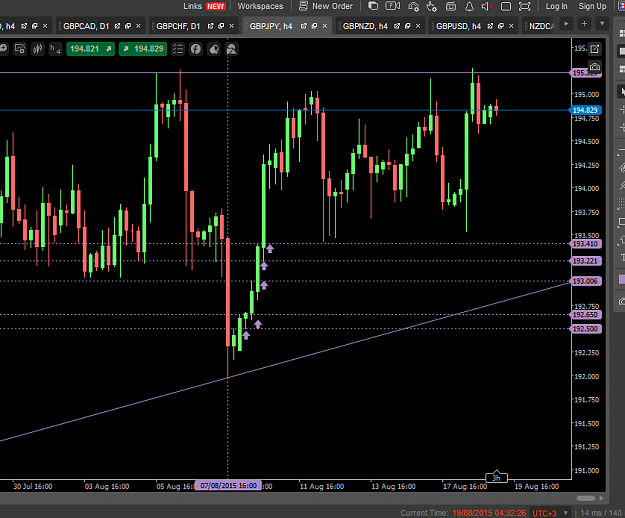Close the GBPNZD, h4 tab

tap(418, 26)
